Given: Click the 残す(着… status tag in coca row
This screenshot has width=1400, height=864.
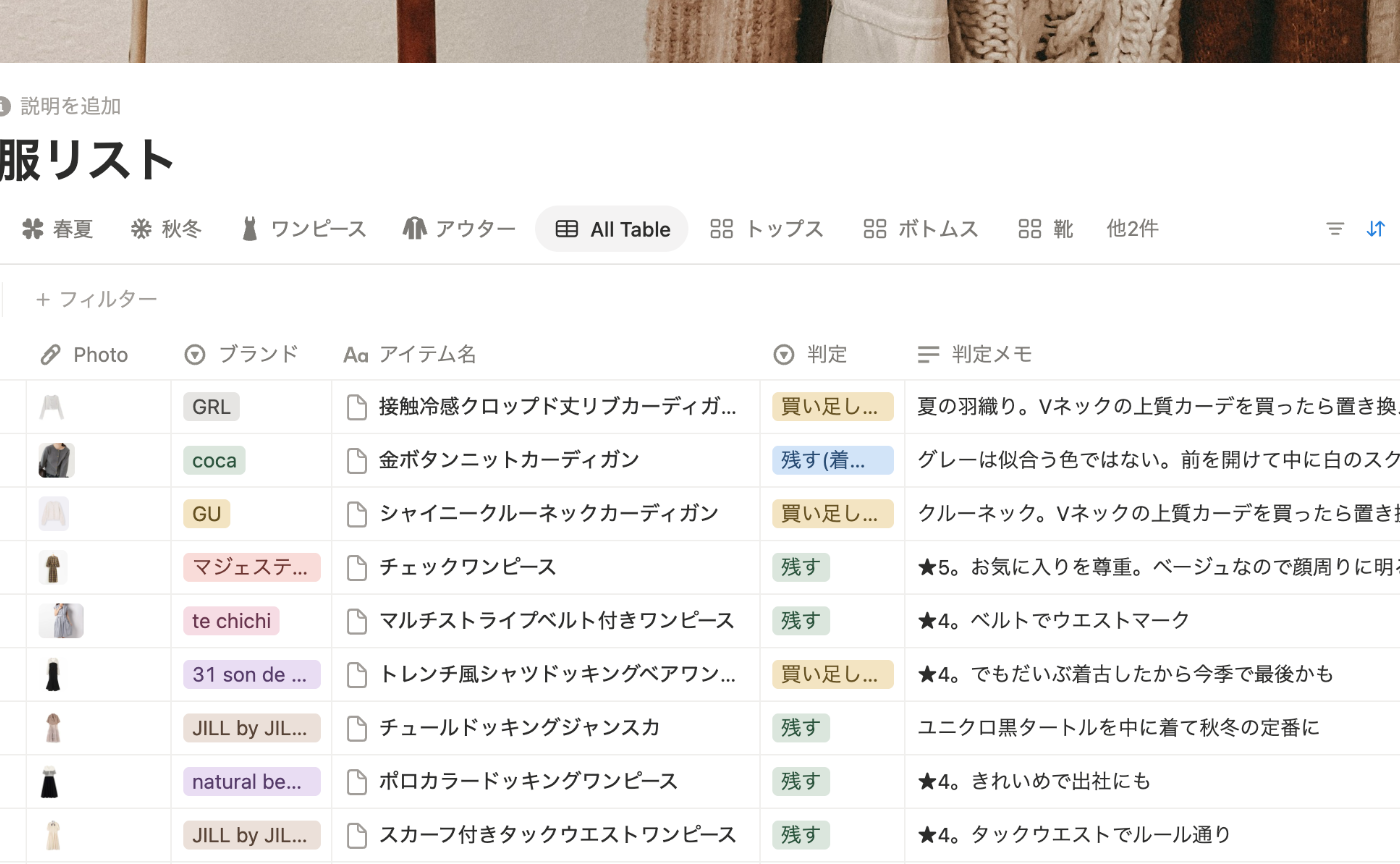Looking at the screenshot, I should (833, 460).
